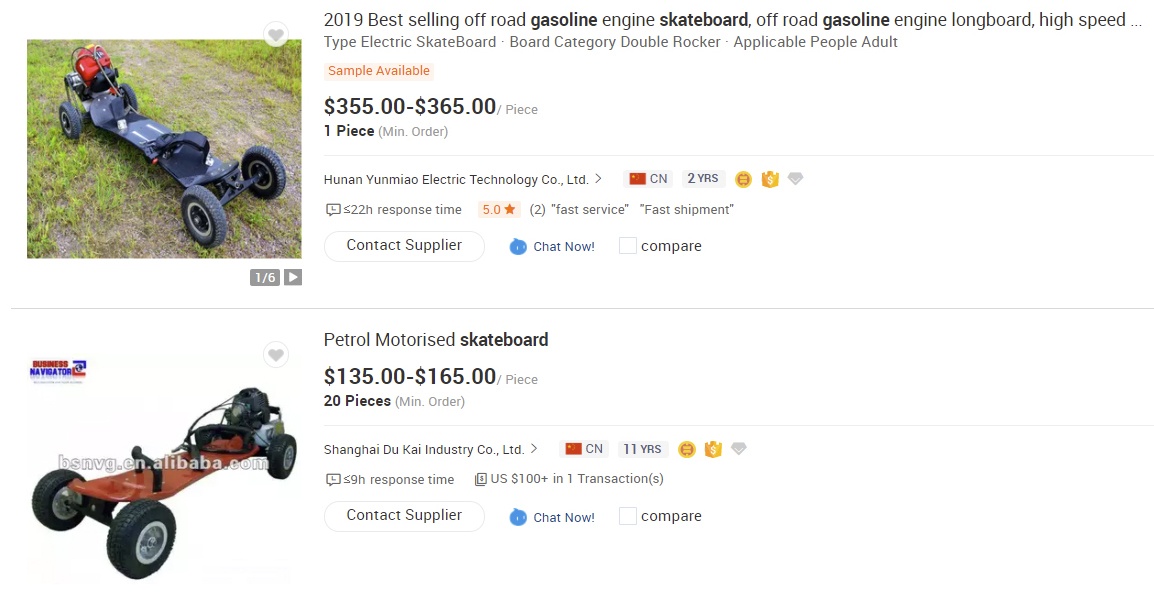The width and height of the screenshot is (1154, 611).
Task: Click the trade assurance badge for Shanghai Du Kai
Action: click(713, 449)
